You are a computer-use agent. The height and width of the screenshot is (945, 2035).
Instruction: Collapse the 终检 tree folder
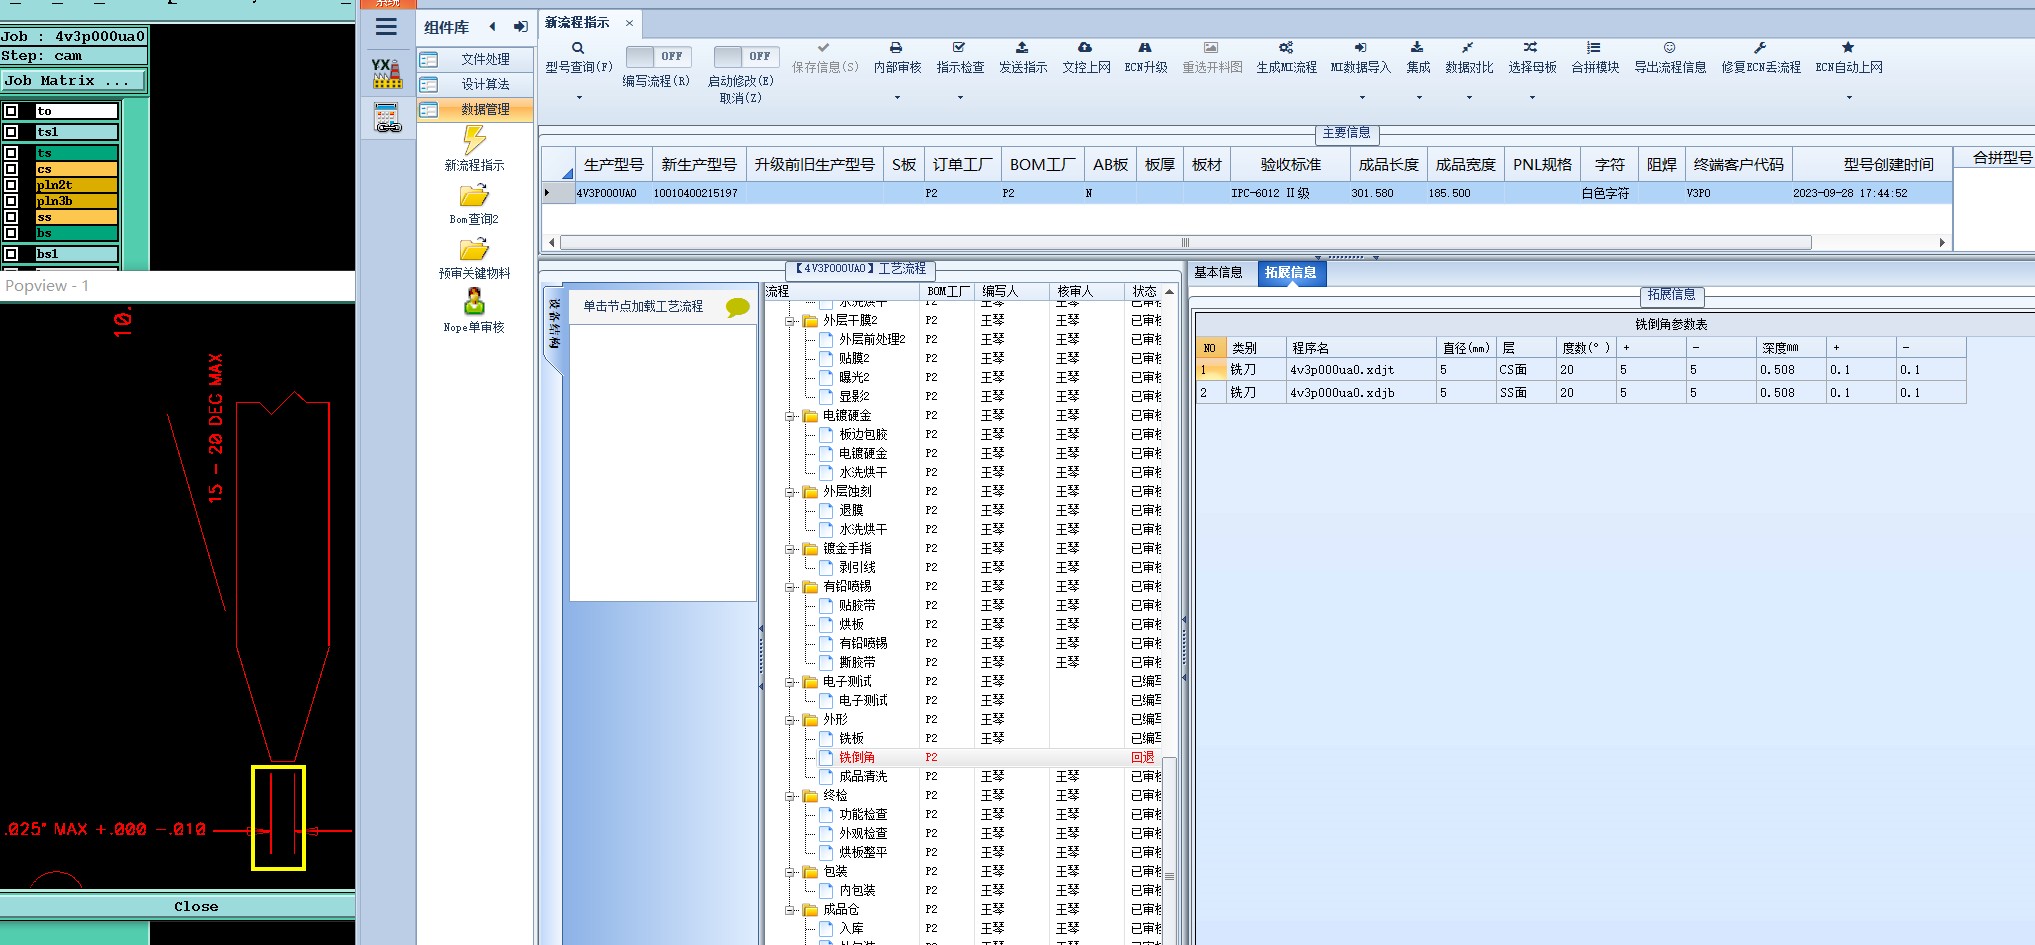[x=790, y=796]
